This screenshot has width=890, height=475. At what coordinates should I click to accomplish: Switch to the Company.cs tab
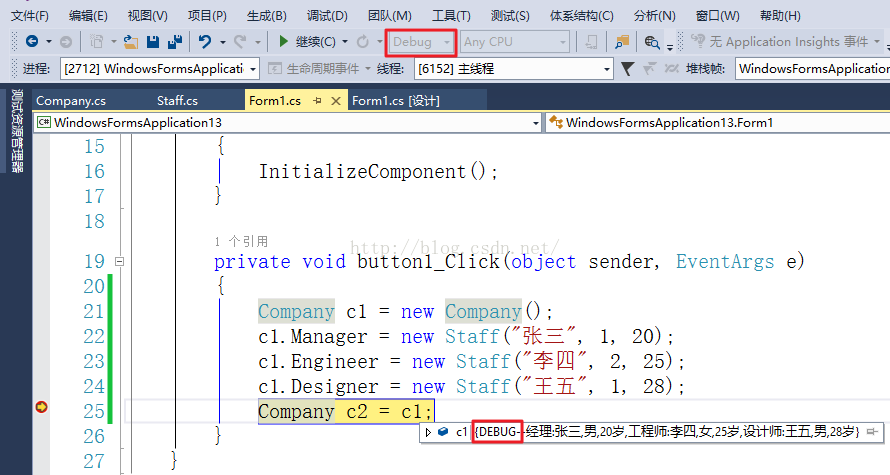click(x=71, y=100)
